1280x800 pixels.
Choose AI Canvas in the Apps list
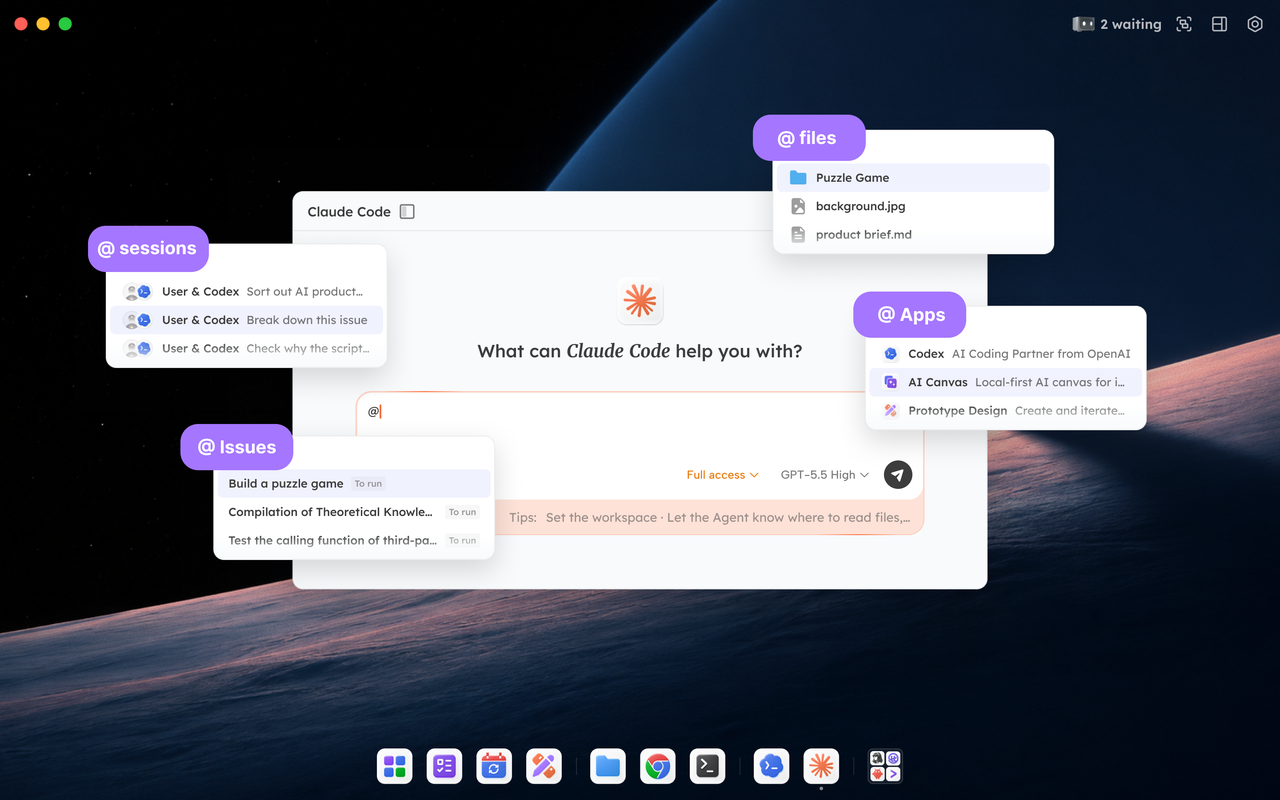point(1005,382)
